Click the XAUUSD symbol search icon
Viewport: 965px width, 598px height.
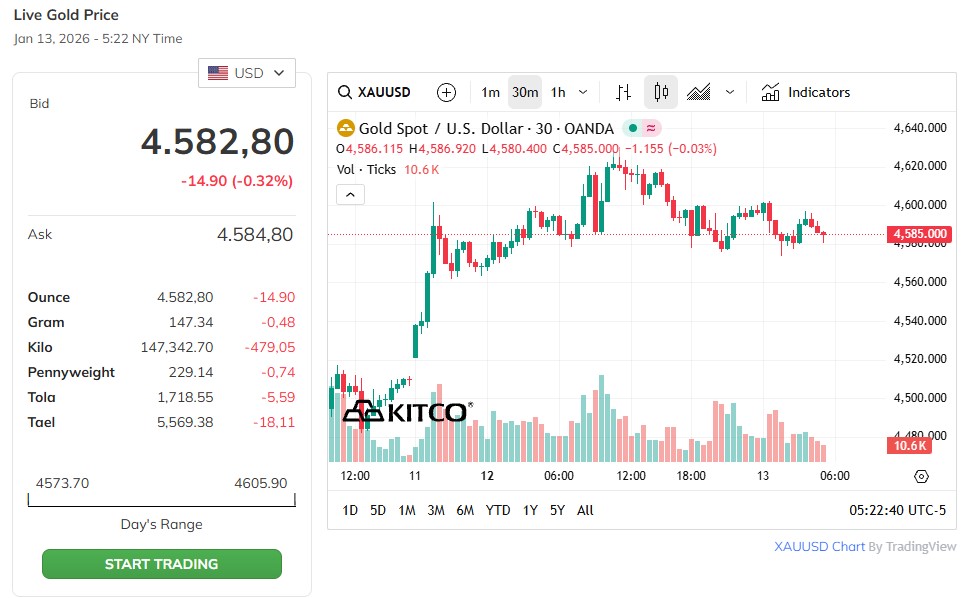click(x=345, y=92)
